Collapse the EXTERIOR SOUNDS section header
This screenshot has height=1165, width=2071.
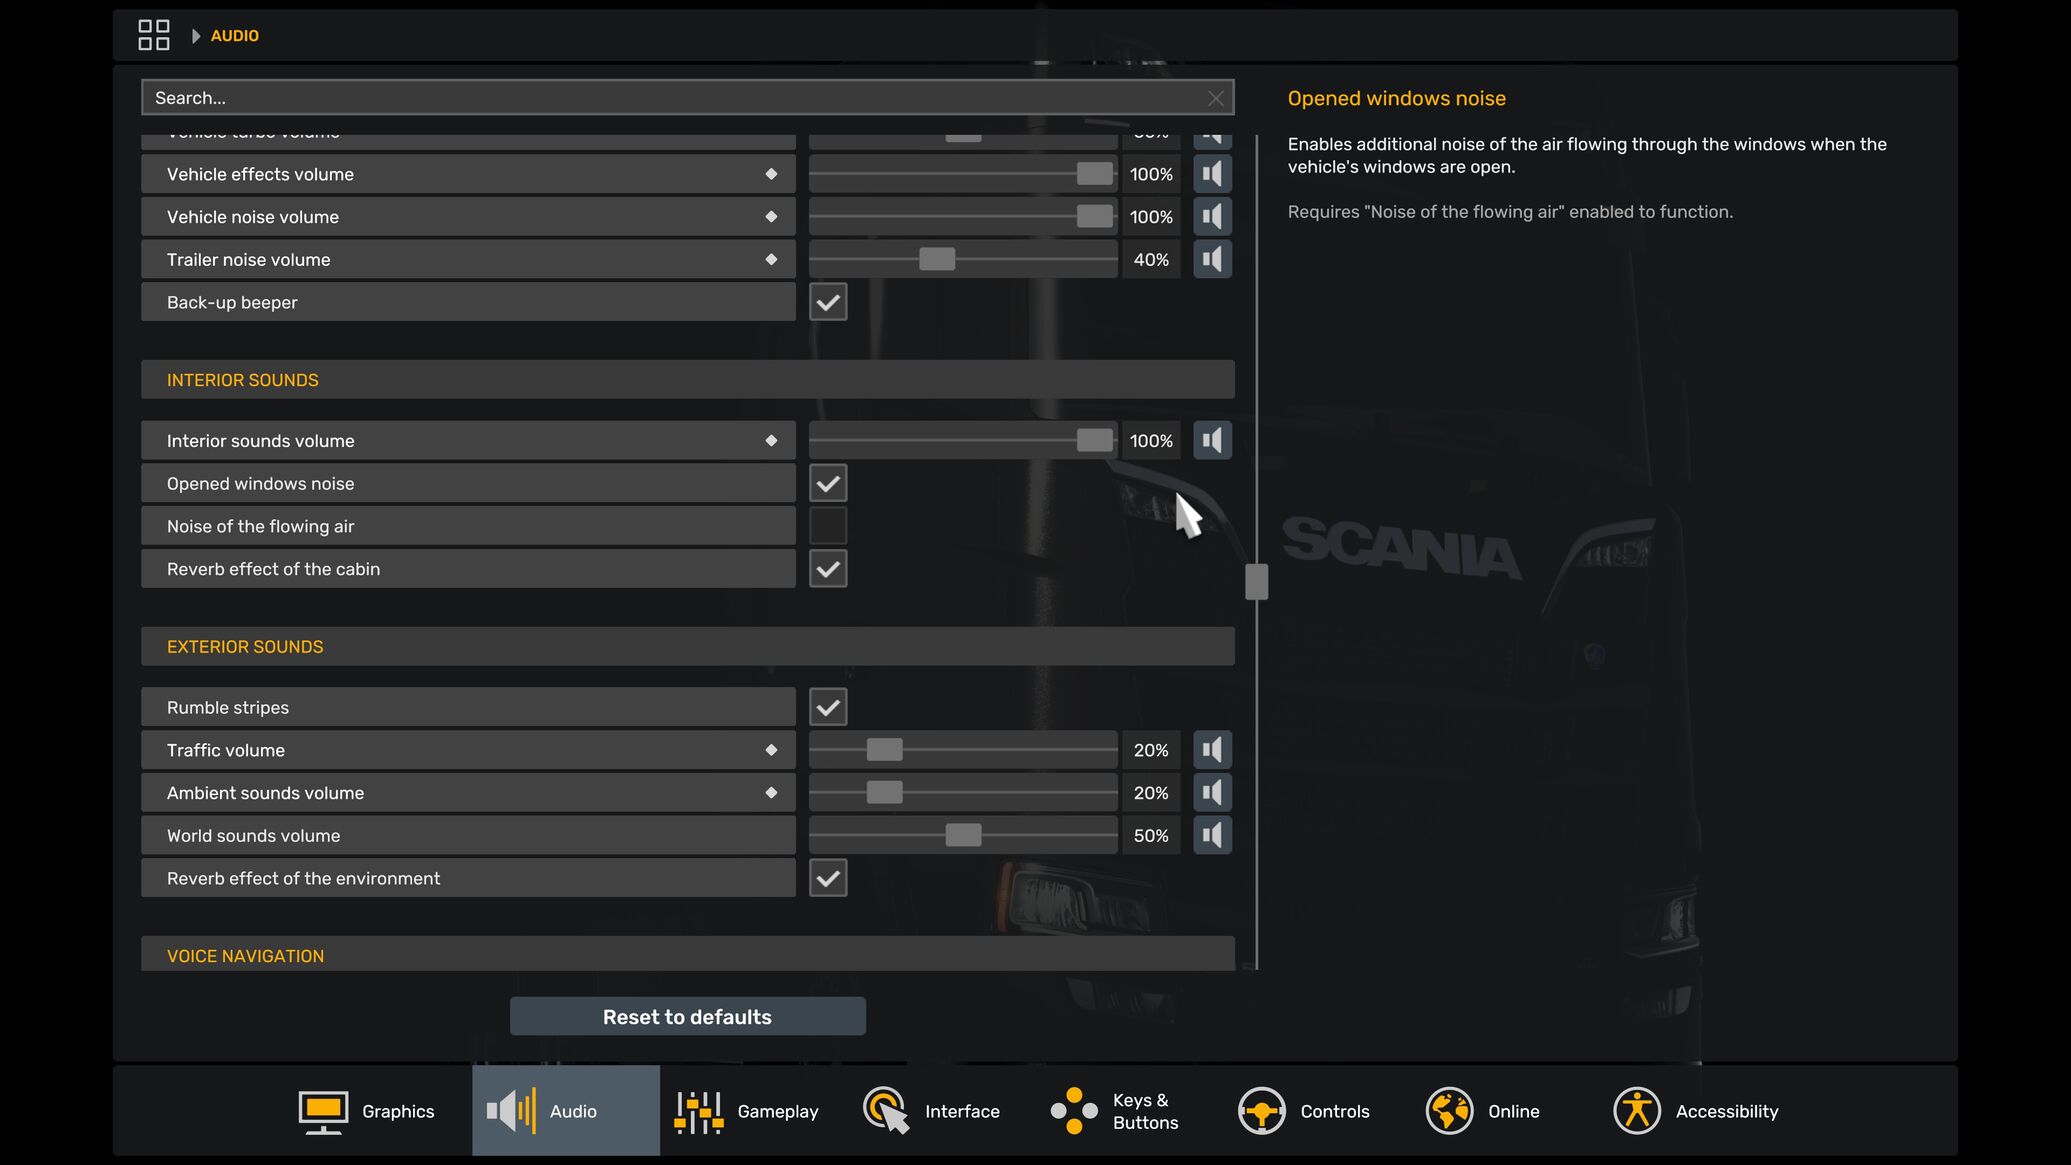688,647
